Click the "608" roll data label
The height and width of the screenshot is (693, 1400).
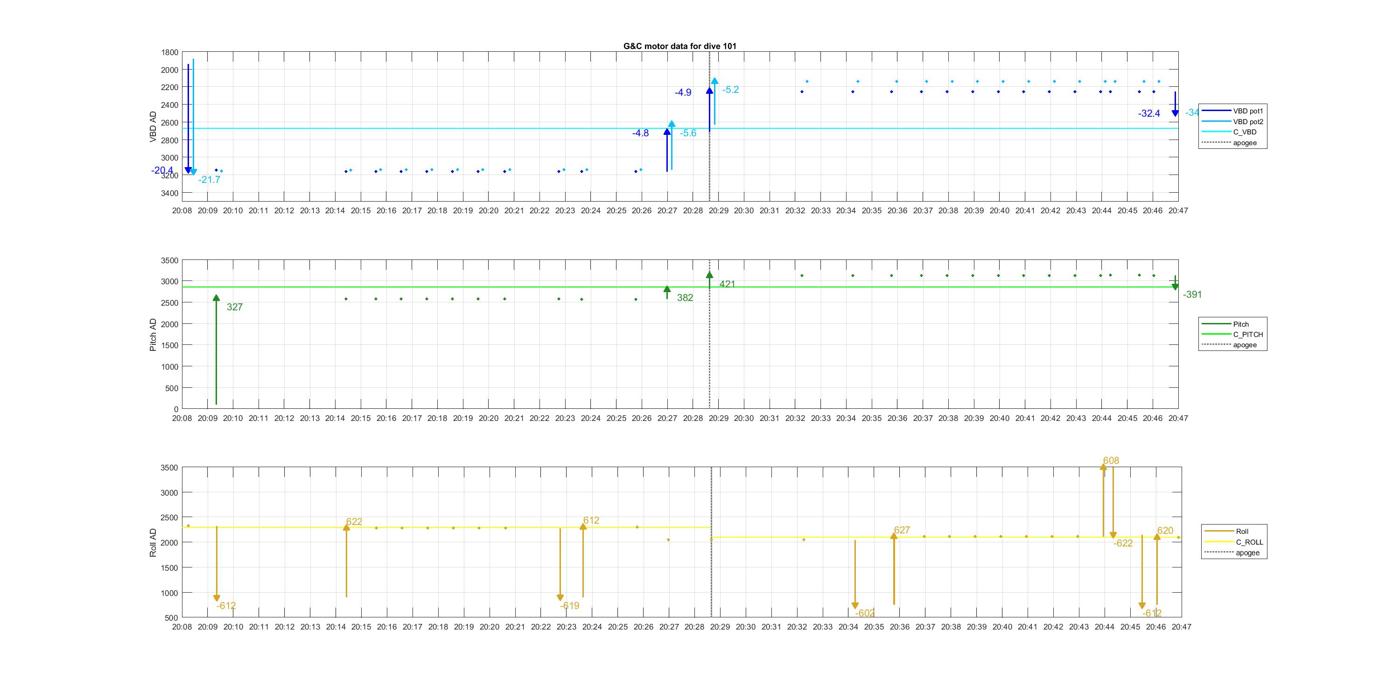[1111, 461]
